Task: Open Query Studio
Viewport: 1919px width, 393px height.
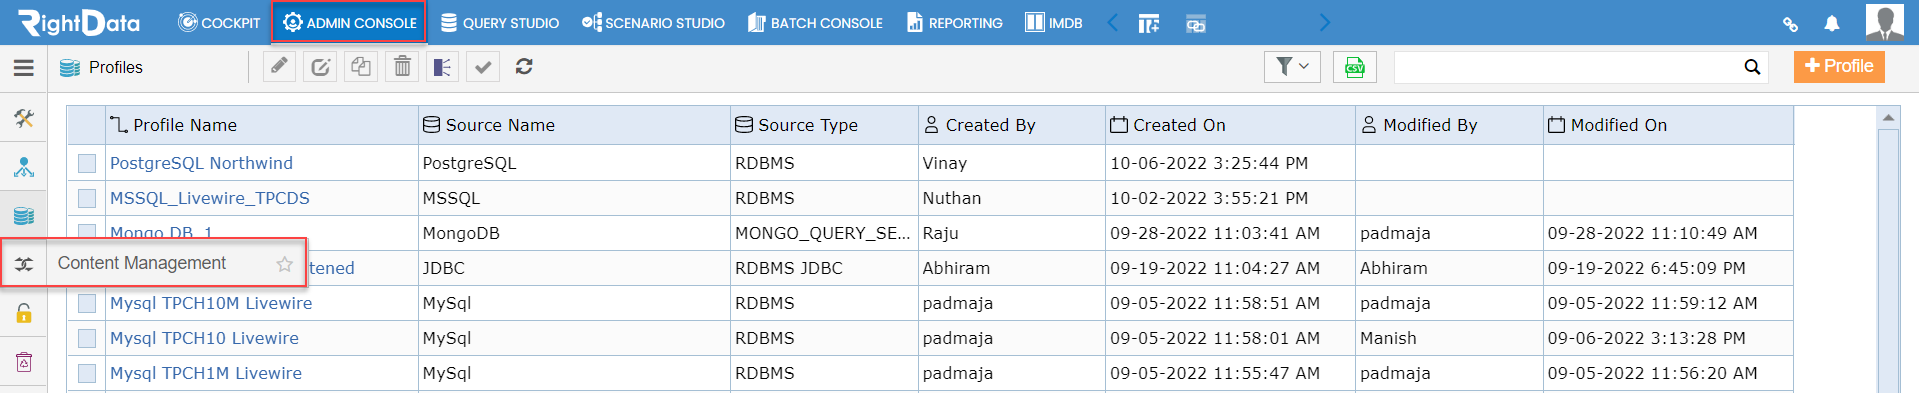Action: click(x=500, y=22)
